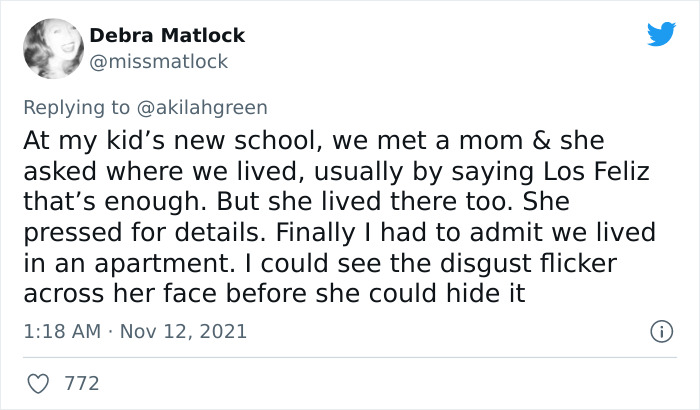Open Debra Matlock's profile picture

(49, 48)
